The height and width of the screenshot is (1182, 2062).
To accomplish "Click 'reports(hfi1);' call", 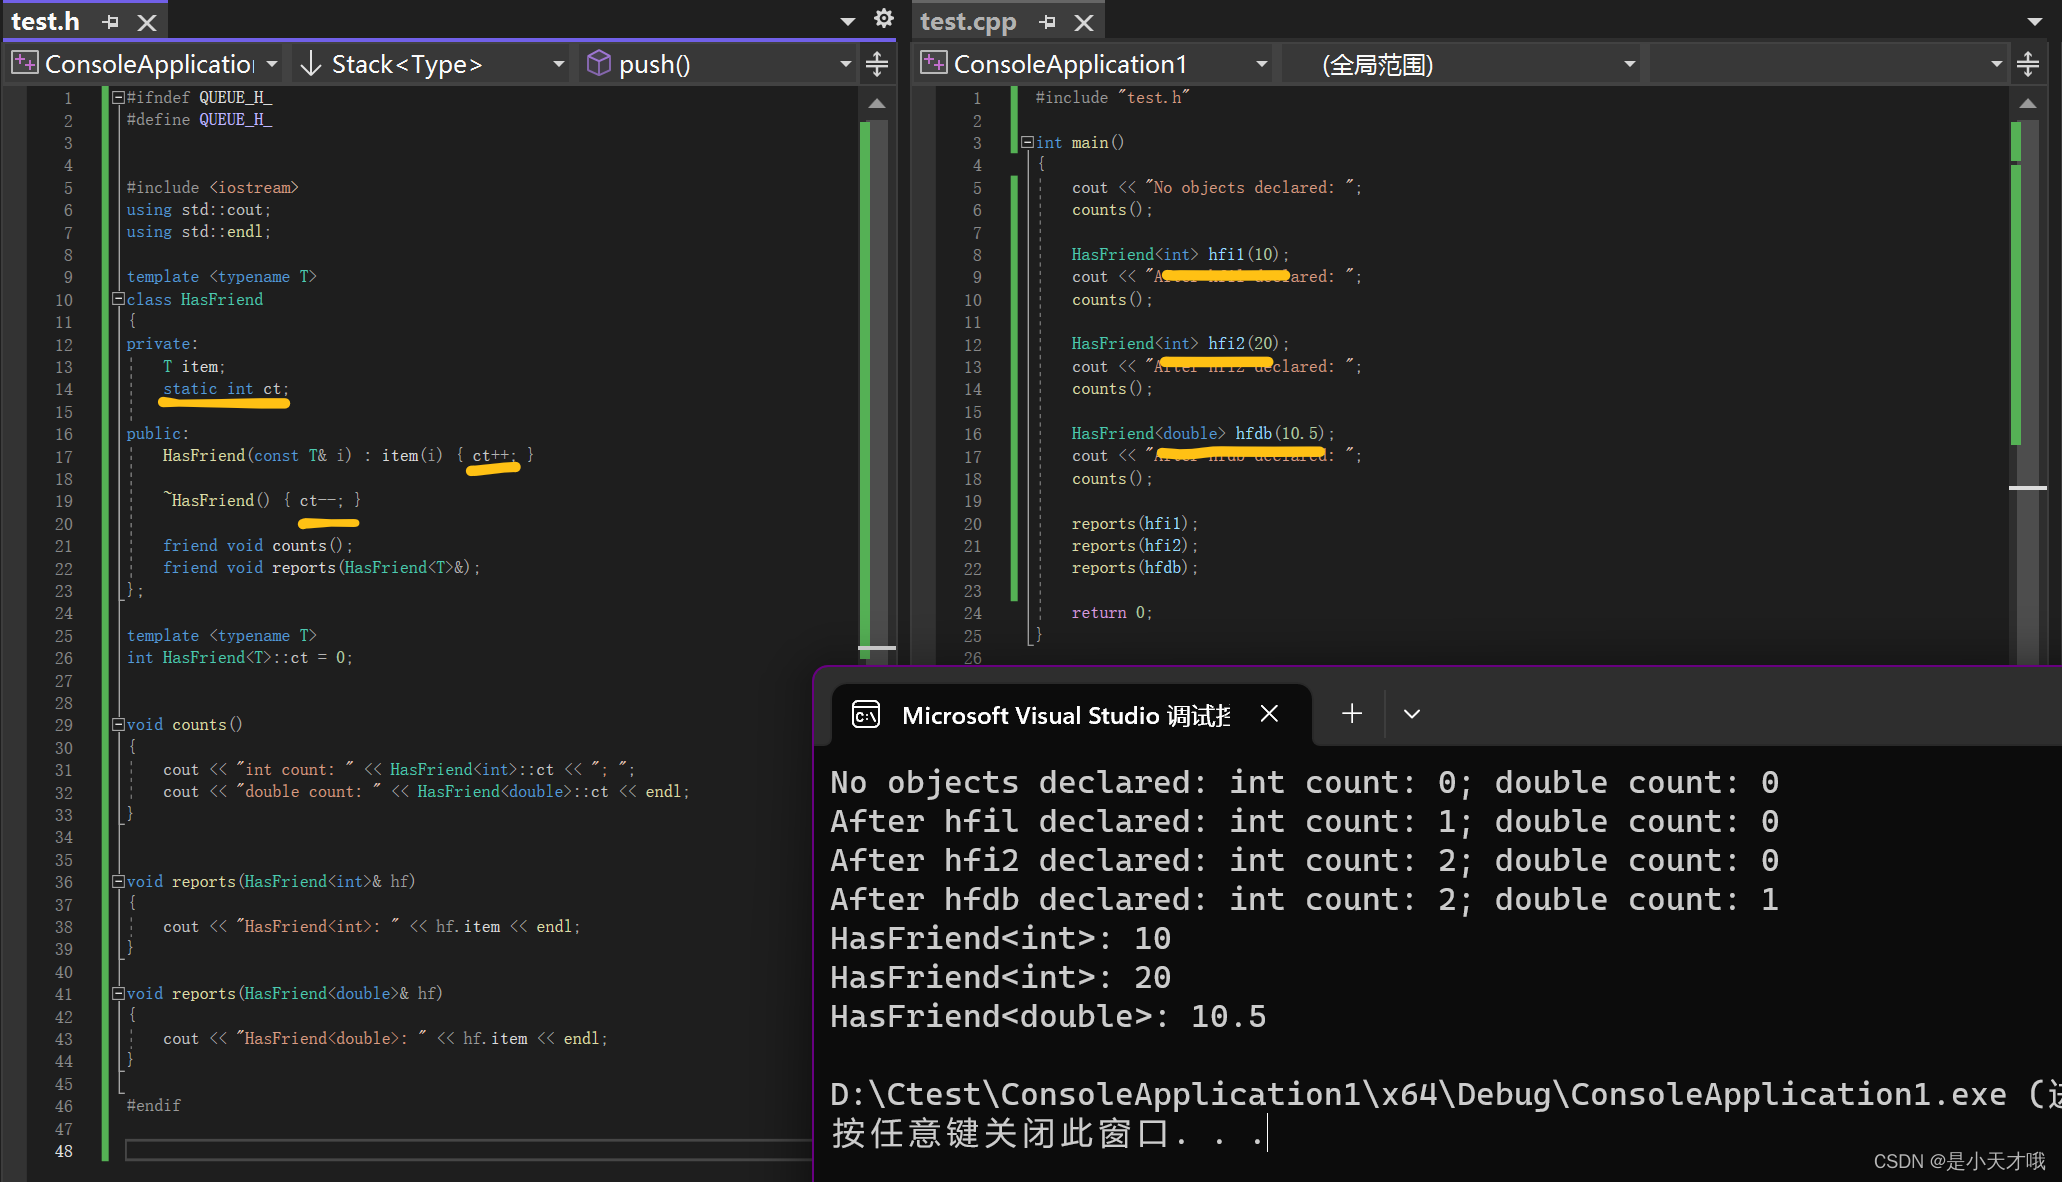I will tap(1134, 524).
